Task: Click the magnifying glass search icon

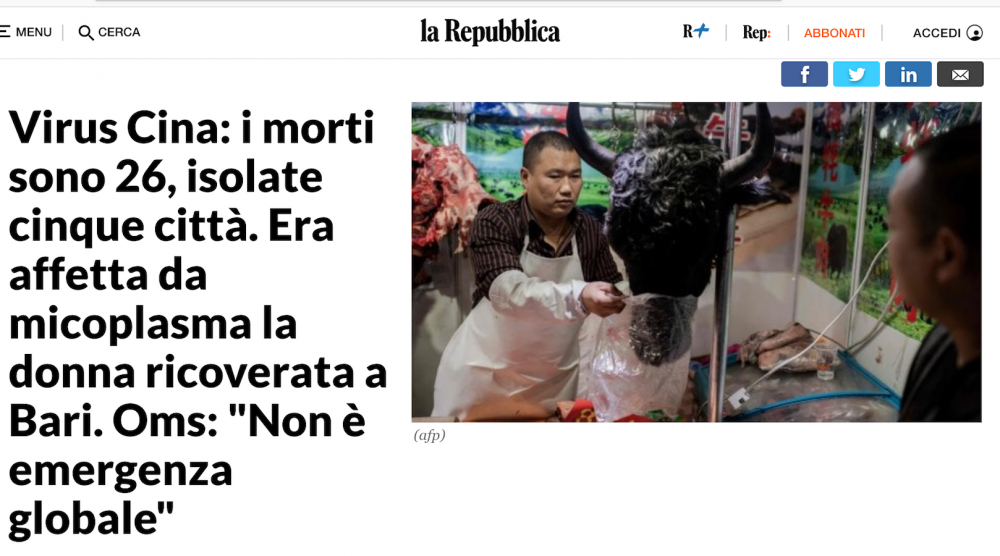Action: tap(85, 33)
